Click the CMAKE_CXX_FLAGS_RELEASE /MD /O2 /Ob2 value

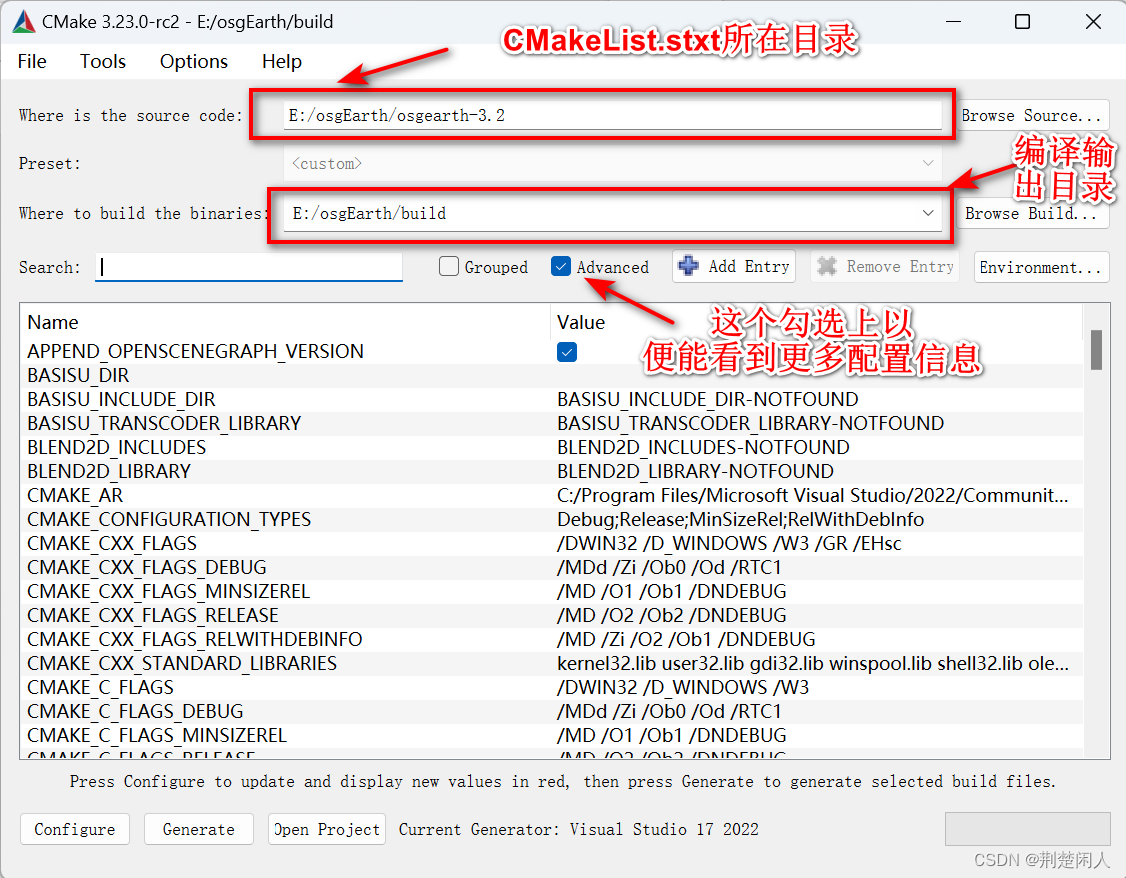[671, 615]
